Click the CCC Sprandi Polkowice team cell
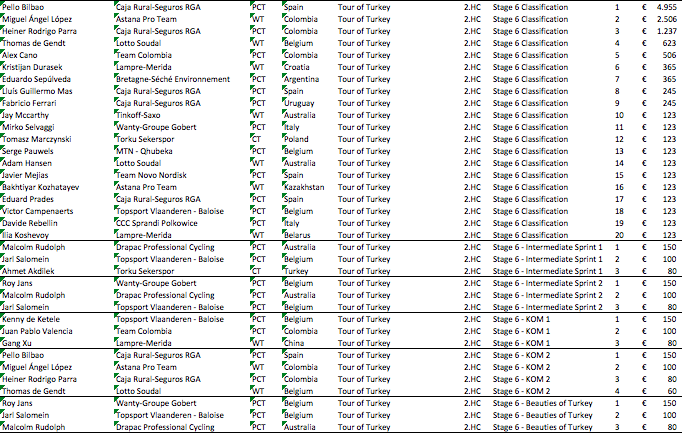682x433 pixels. click(x=157, y=223)
